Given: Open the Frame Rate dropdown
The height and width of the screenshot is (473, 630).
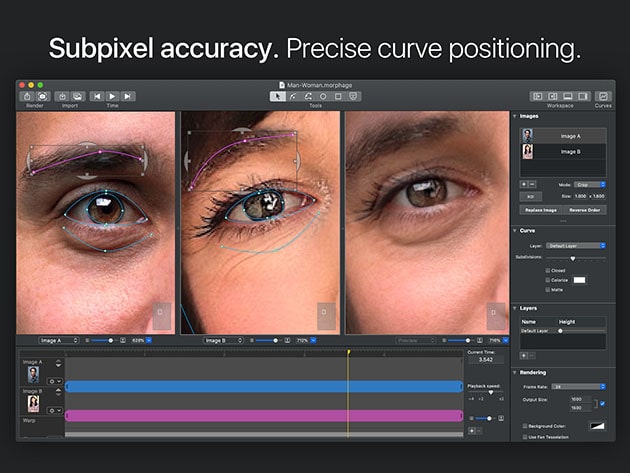Looking at the screenshot, I should coord(578,387).
